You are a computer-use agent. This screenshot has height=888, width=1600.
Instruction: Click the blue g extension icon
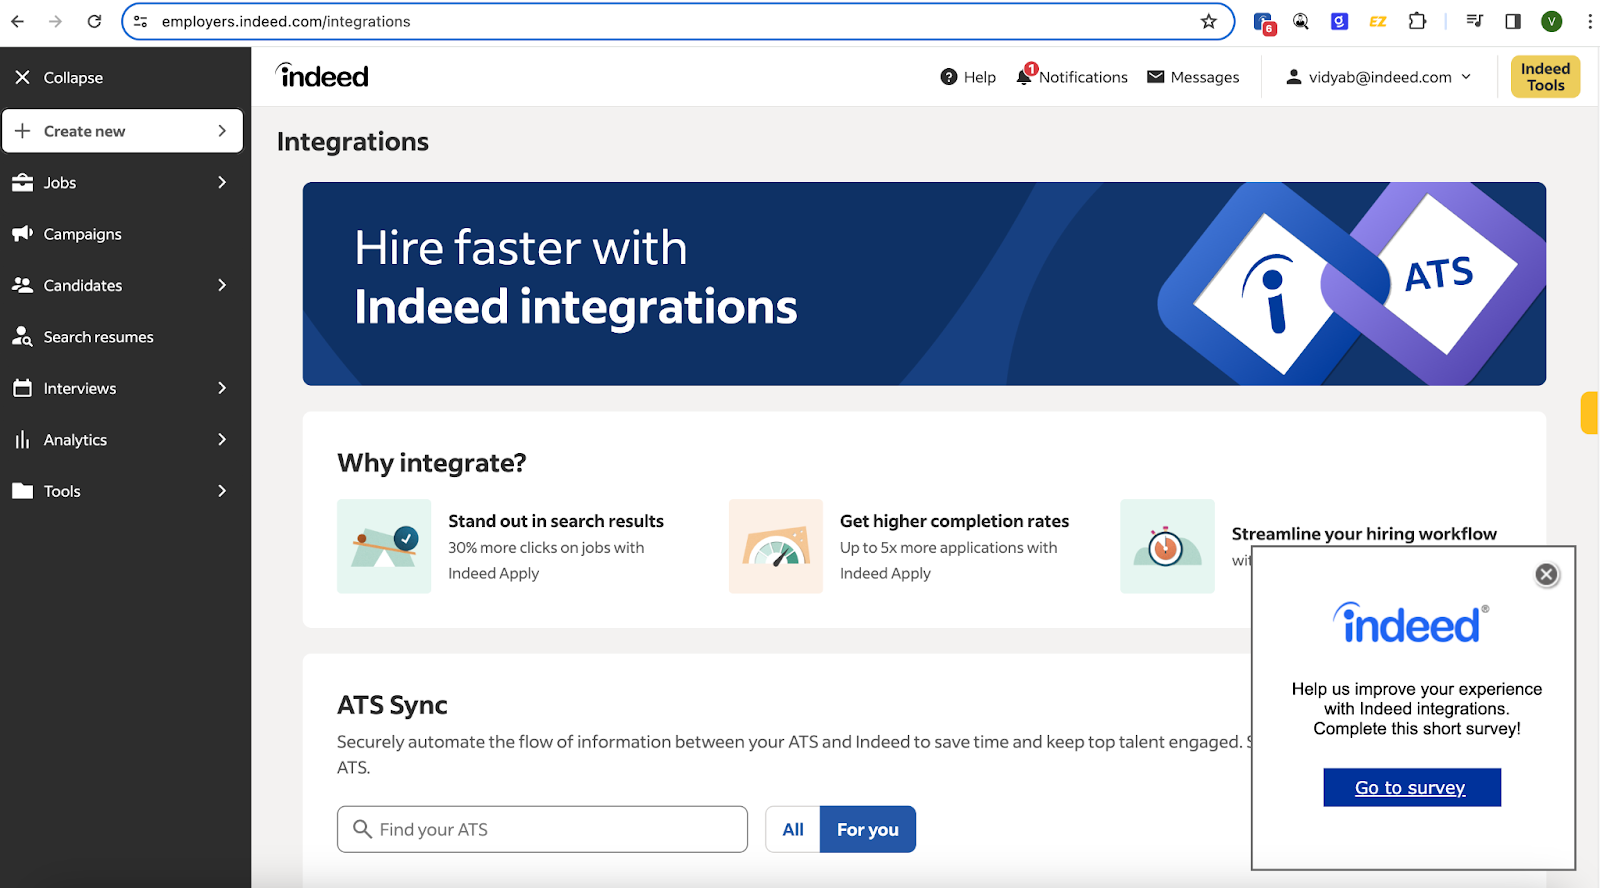pos(1340,21)
